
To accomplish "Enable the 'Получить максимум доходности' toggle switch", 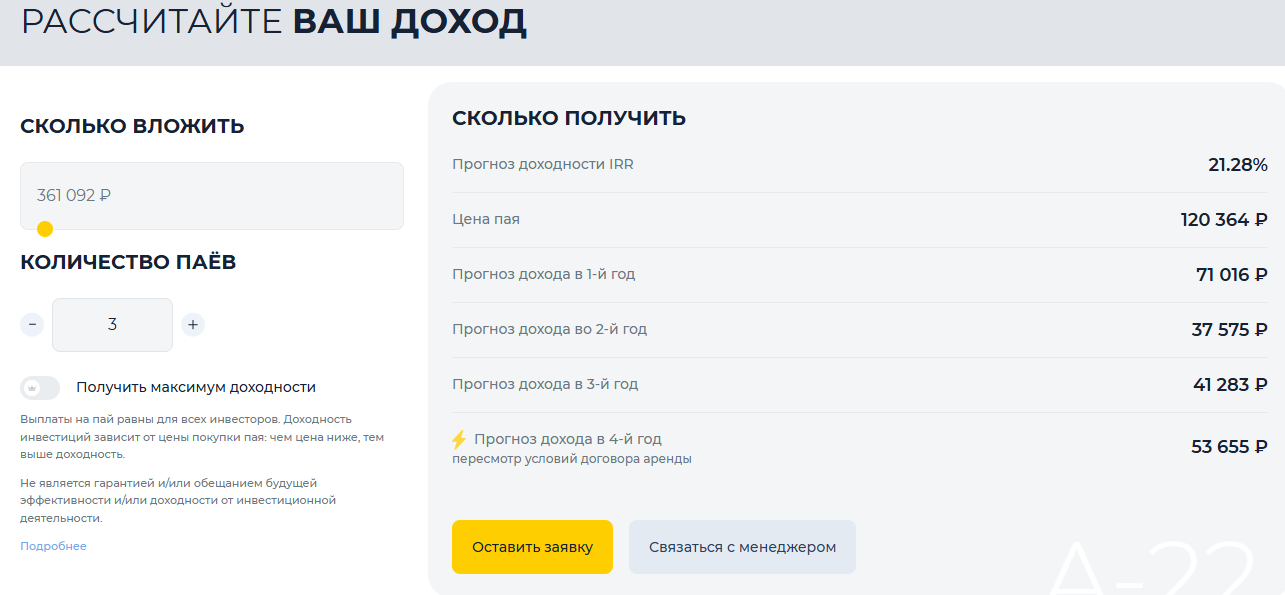I will tap(40, 388).
